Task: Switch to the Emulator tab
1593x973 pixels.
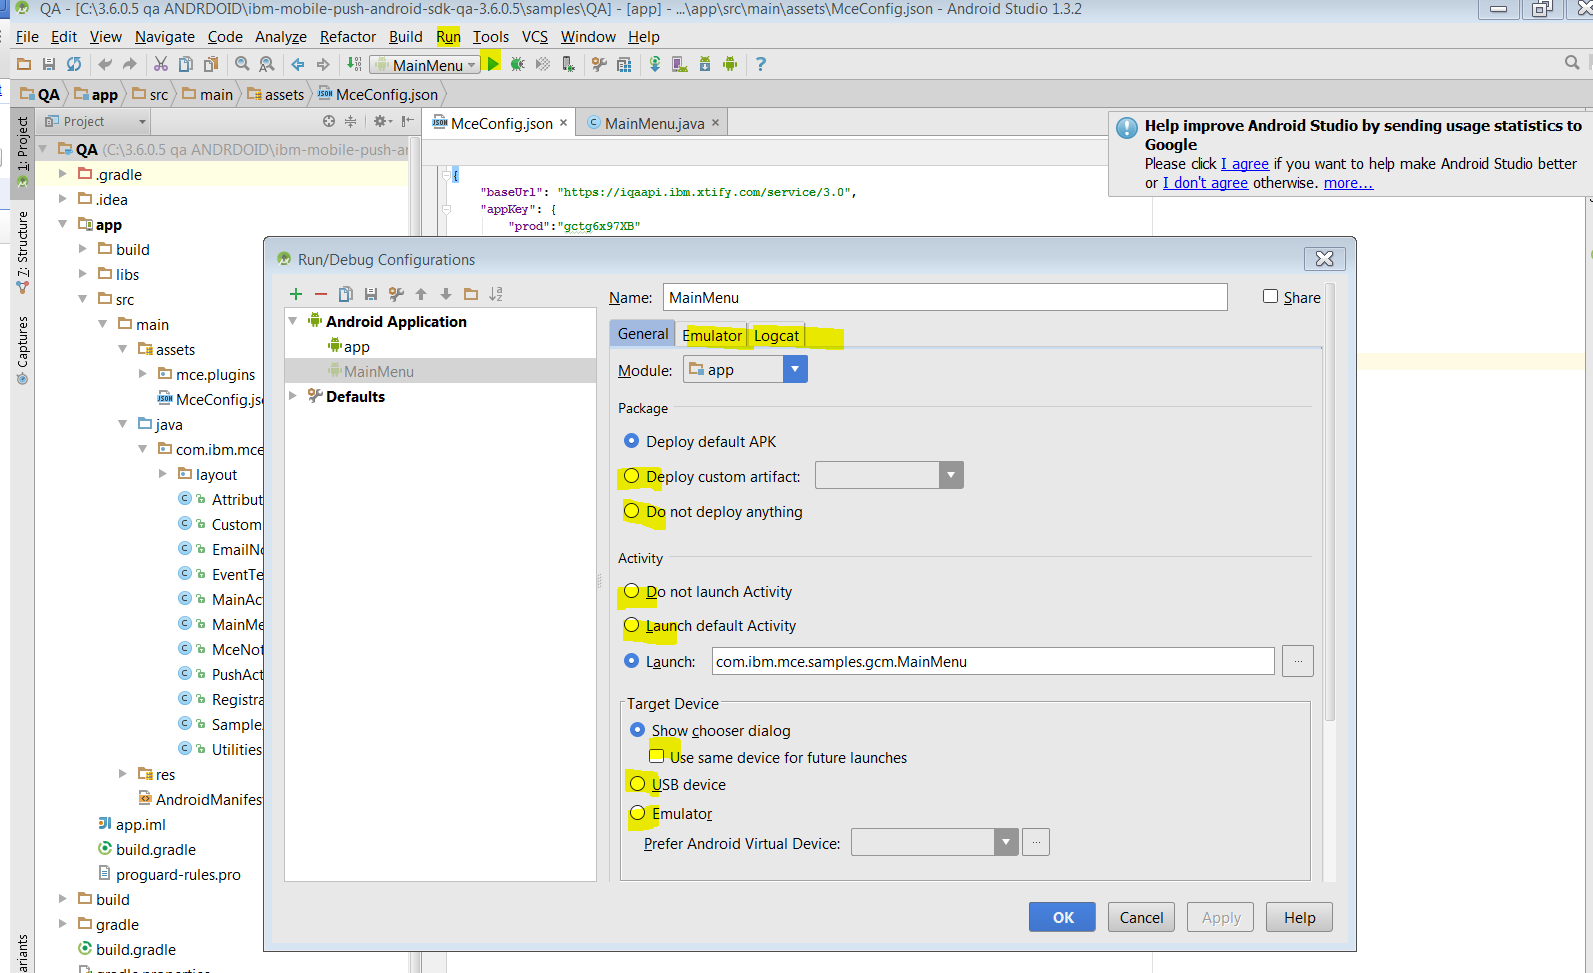Action: 712,335
